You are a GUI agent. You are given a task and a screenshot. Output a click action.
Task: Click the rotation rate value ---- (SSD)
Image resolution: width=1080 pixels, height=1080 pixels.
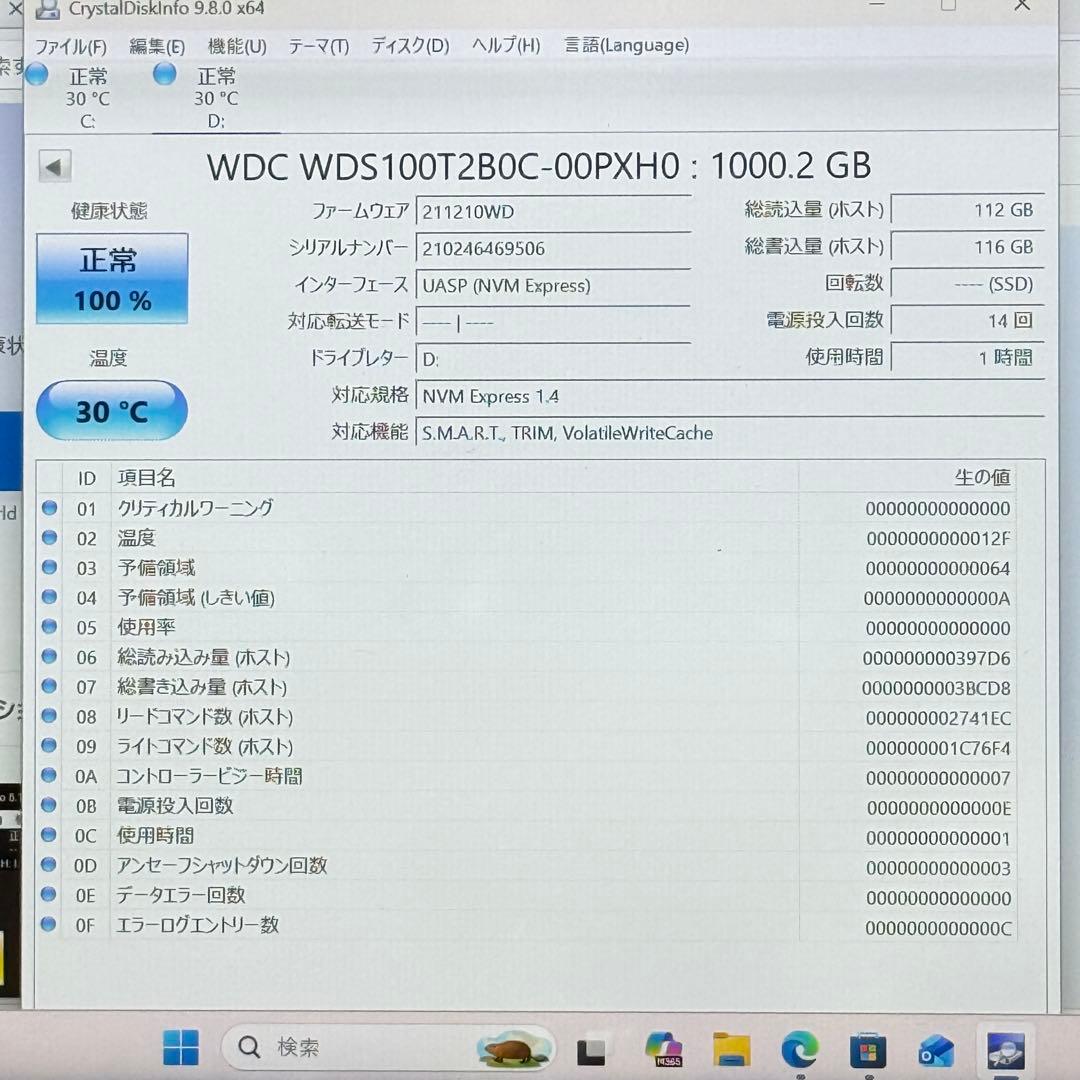click(968, 284)
